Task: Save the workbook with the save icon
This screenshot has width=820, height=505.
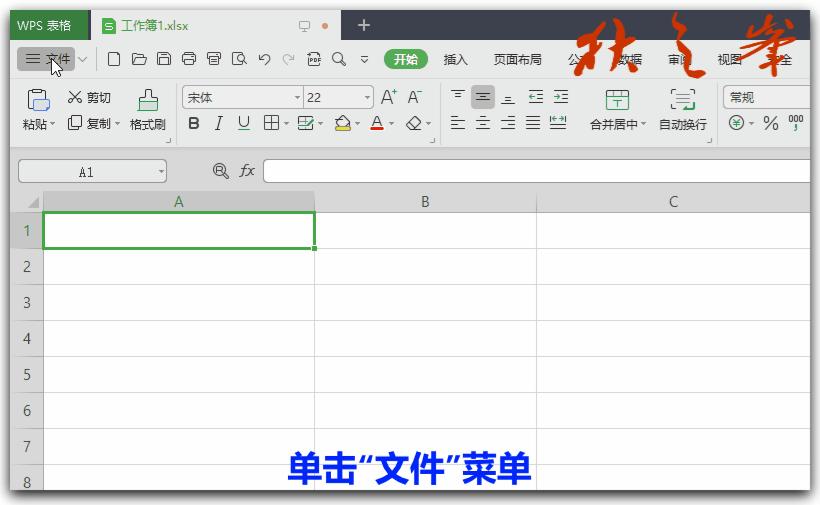Action: (164, 59)
